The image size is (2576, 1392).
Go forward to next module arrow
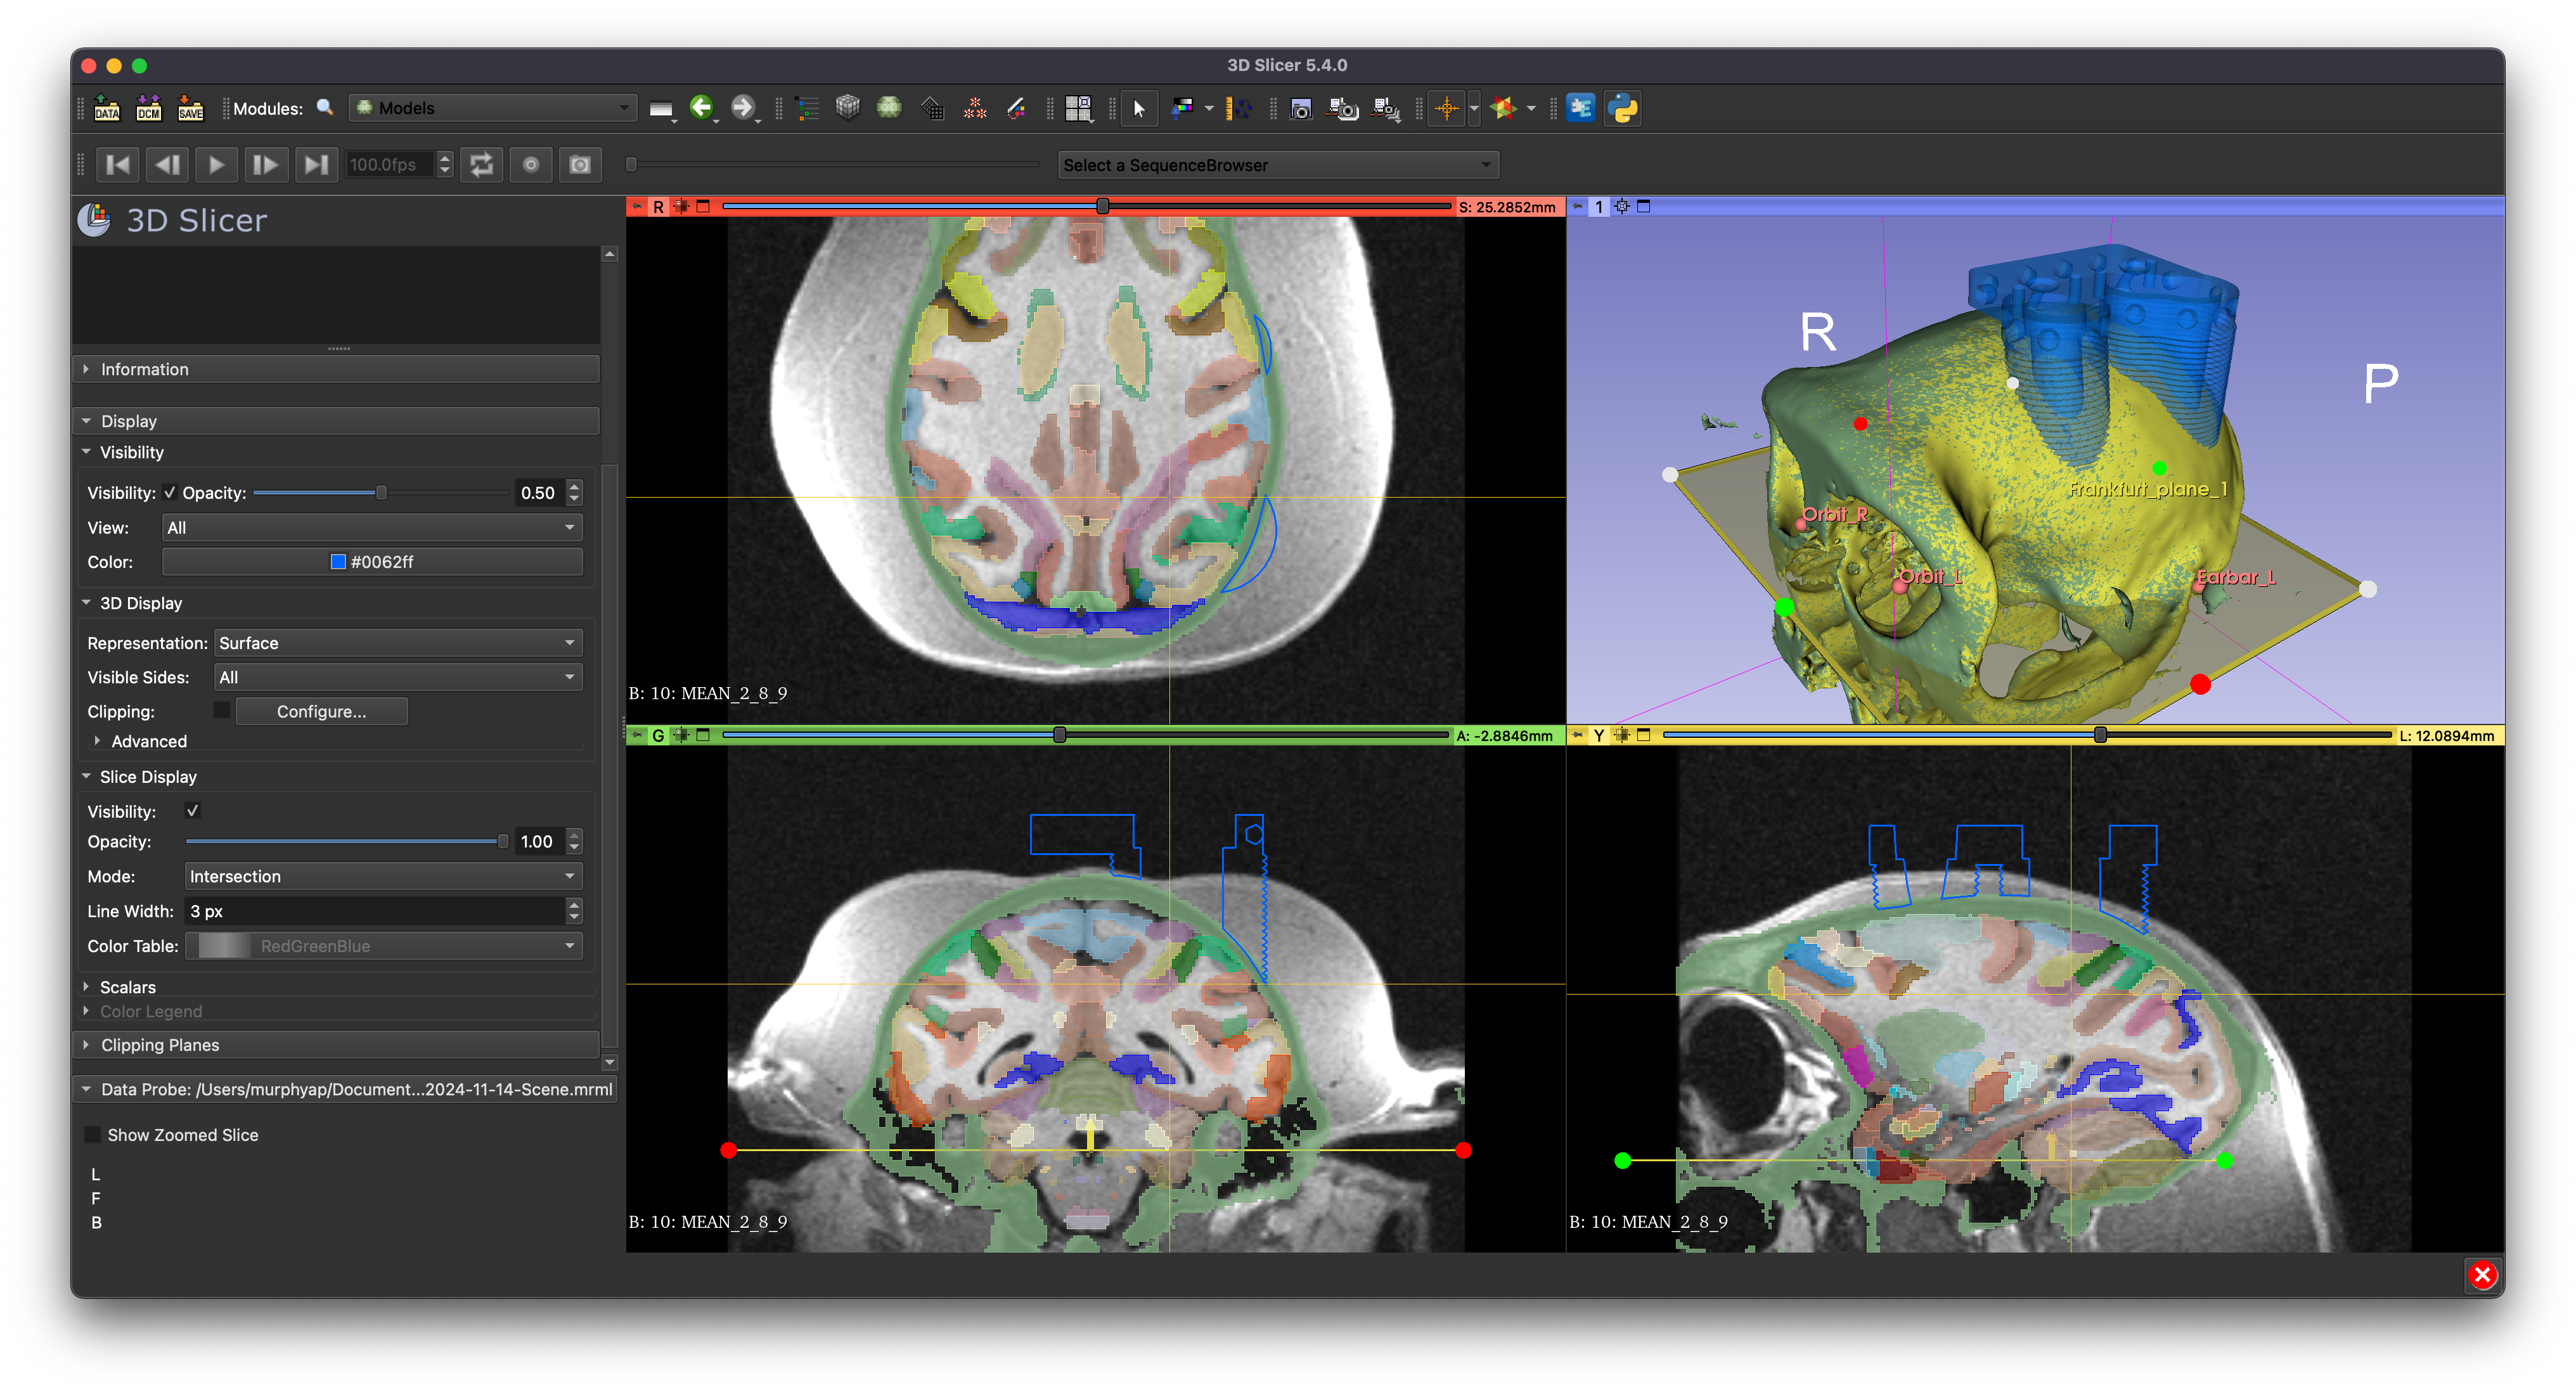tap(742, 107)
